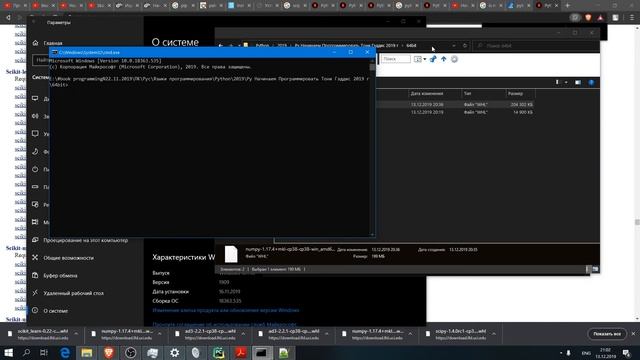The width and height of the screenshot is (640, 360).
Task: Click the link icon in preview toolbar
Action: click(x=433, y=59)
